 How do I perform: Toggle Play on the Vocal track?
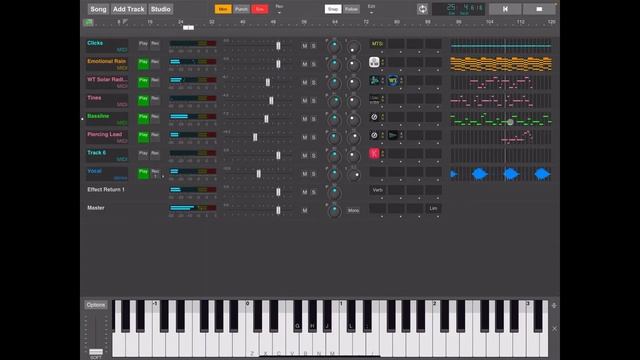coord(143,173)
